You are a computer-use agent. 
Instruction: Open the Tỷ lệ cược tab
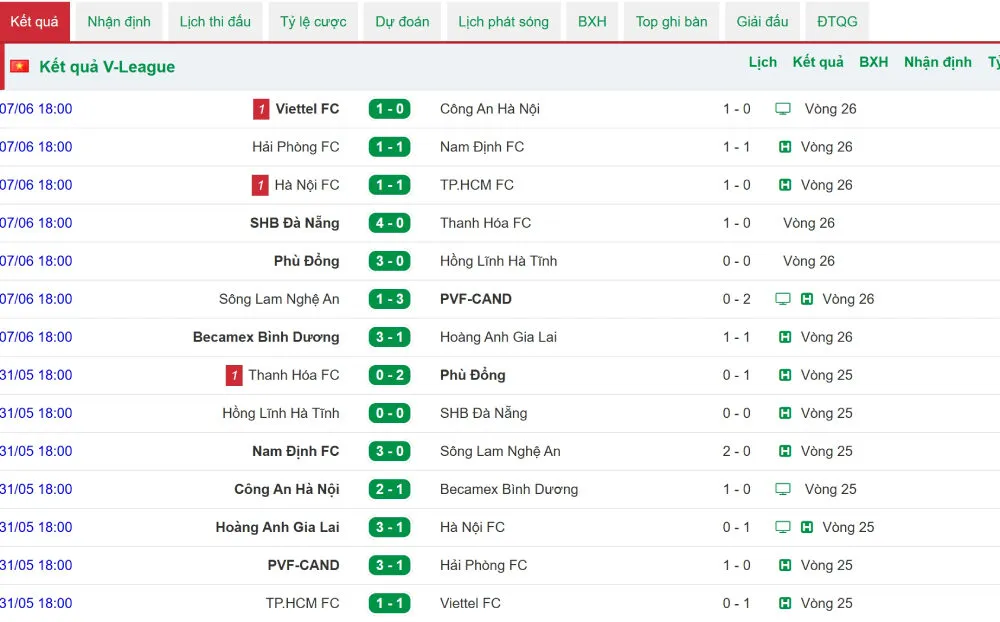[x=313, y=22]
